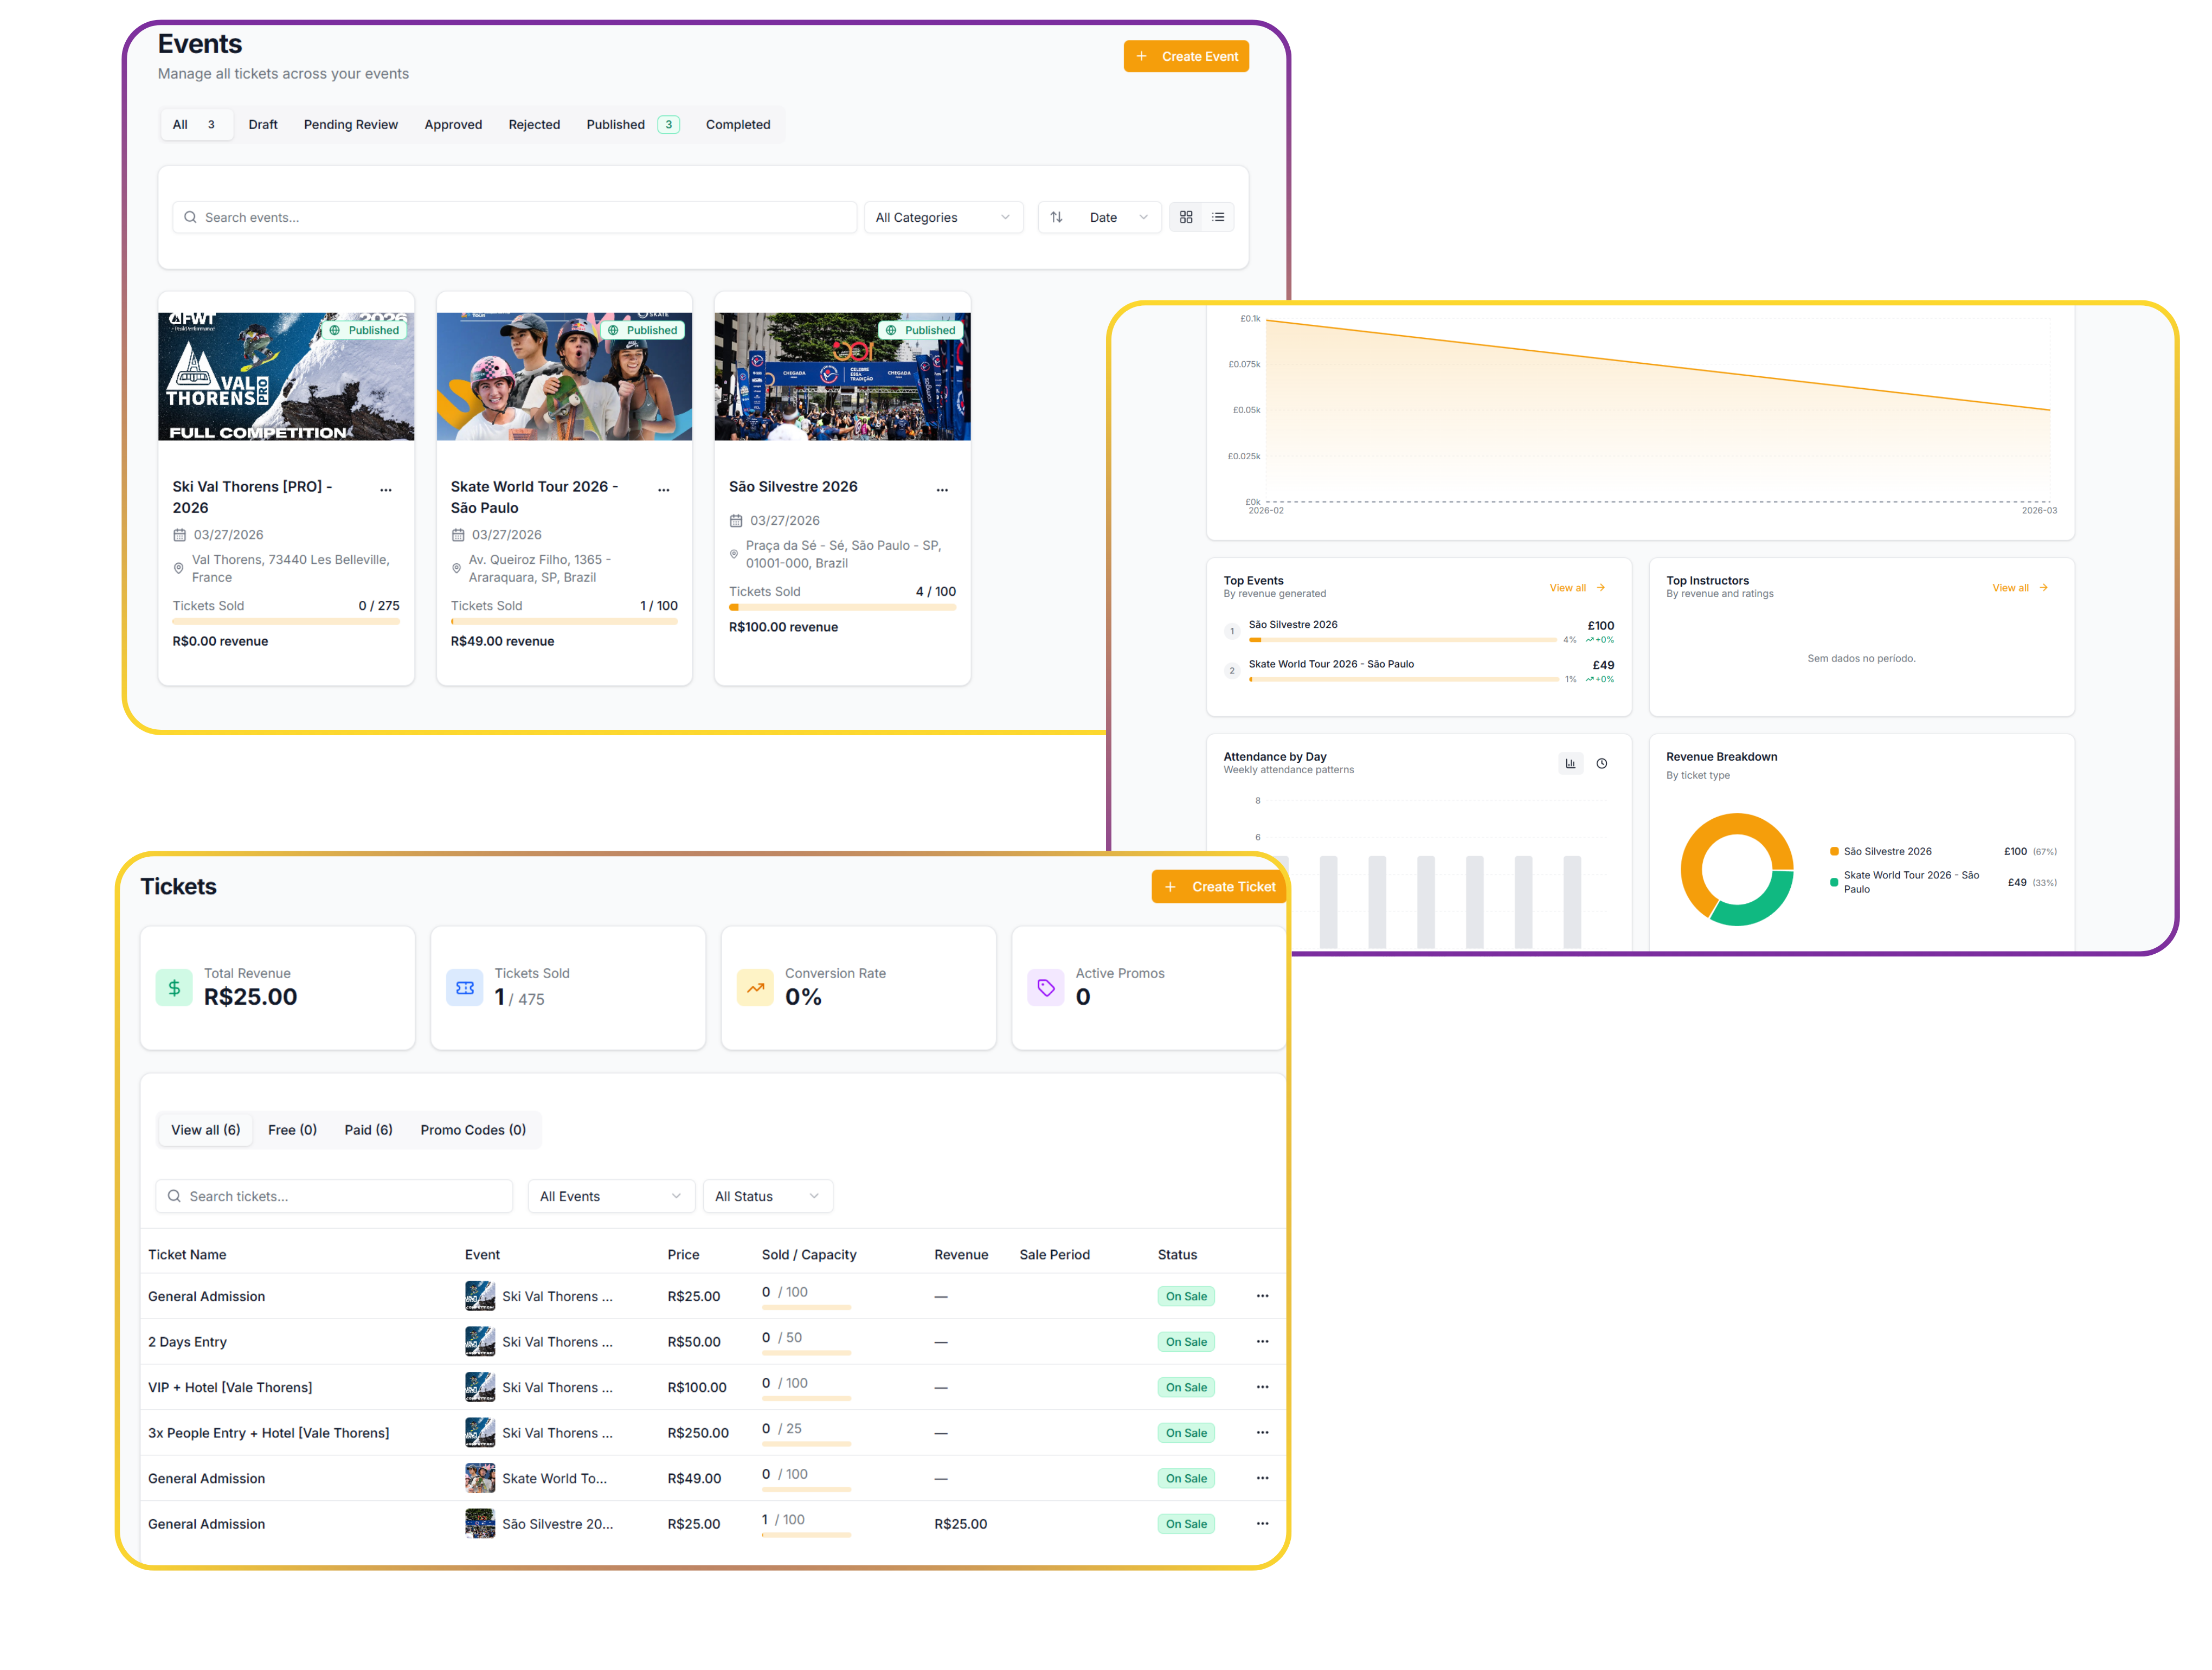
Task: Click the Create Ticket button
Action: coord(1218,886)
